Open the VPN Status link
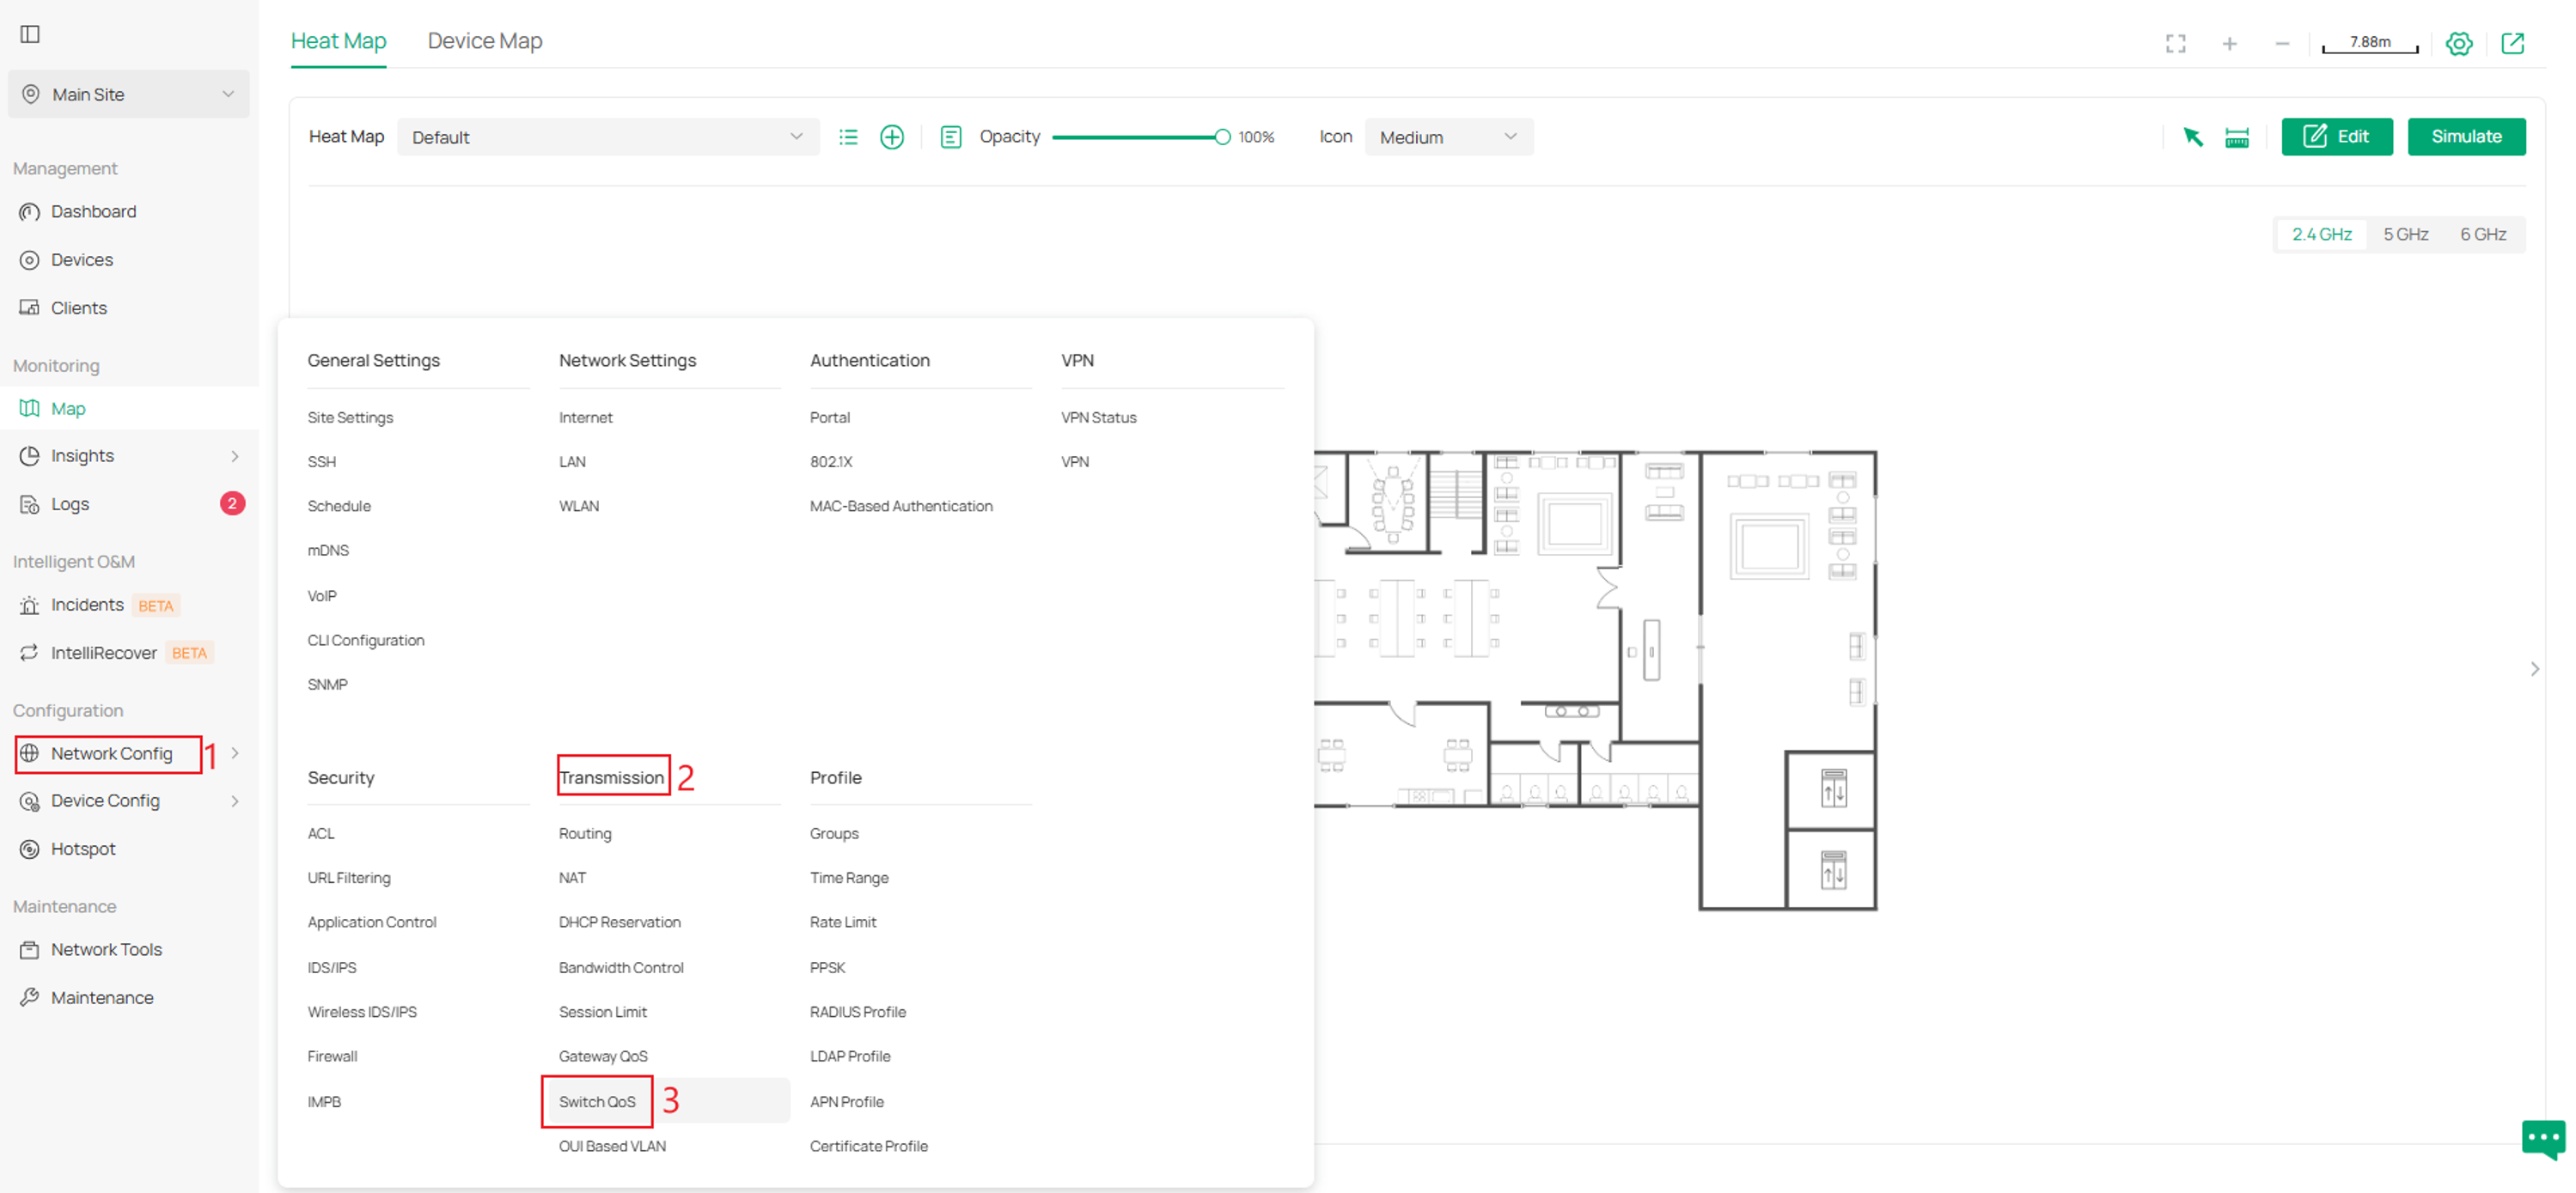The height and width of the screenshot is (1193, 2576). click(x=1099, y=418)
